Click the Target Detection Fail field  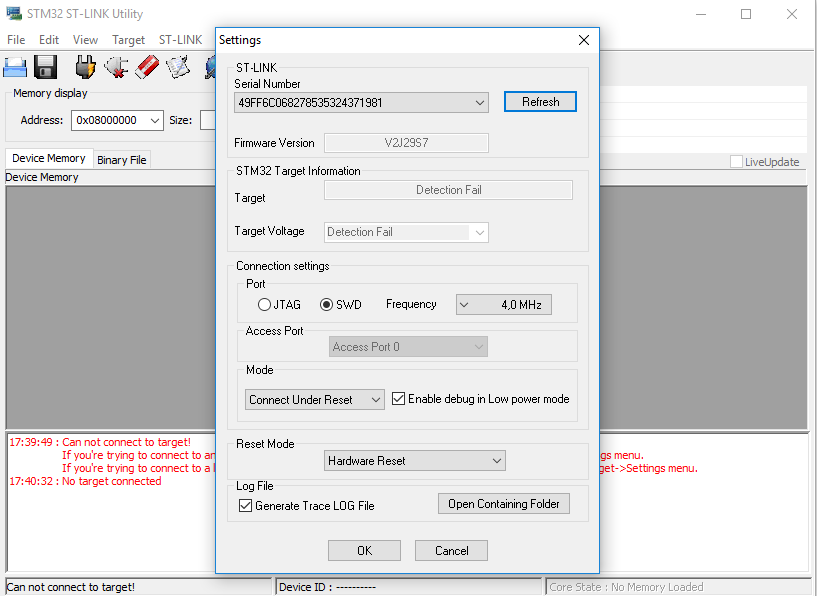tap(448, 190)
